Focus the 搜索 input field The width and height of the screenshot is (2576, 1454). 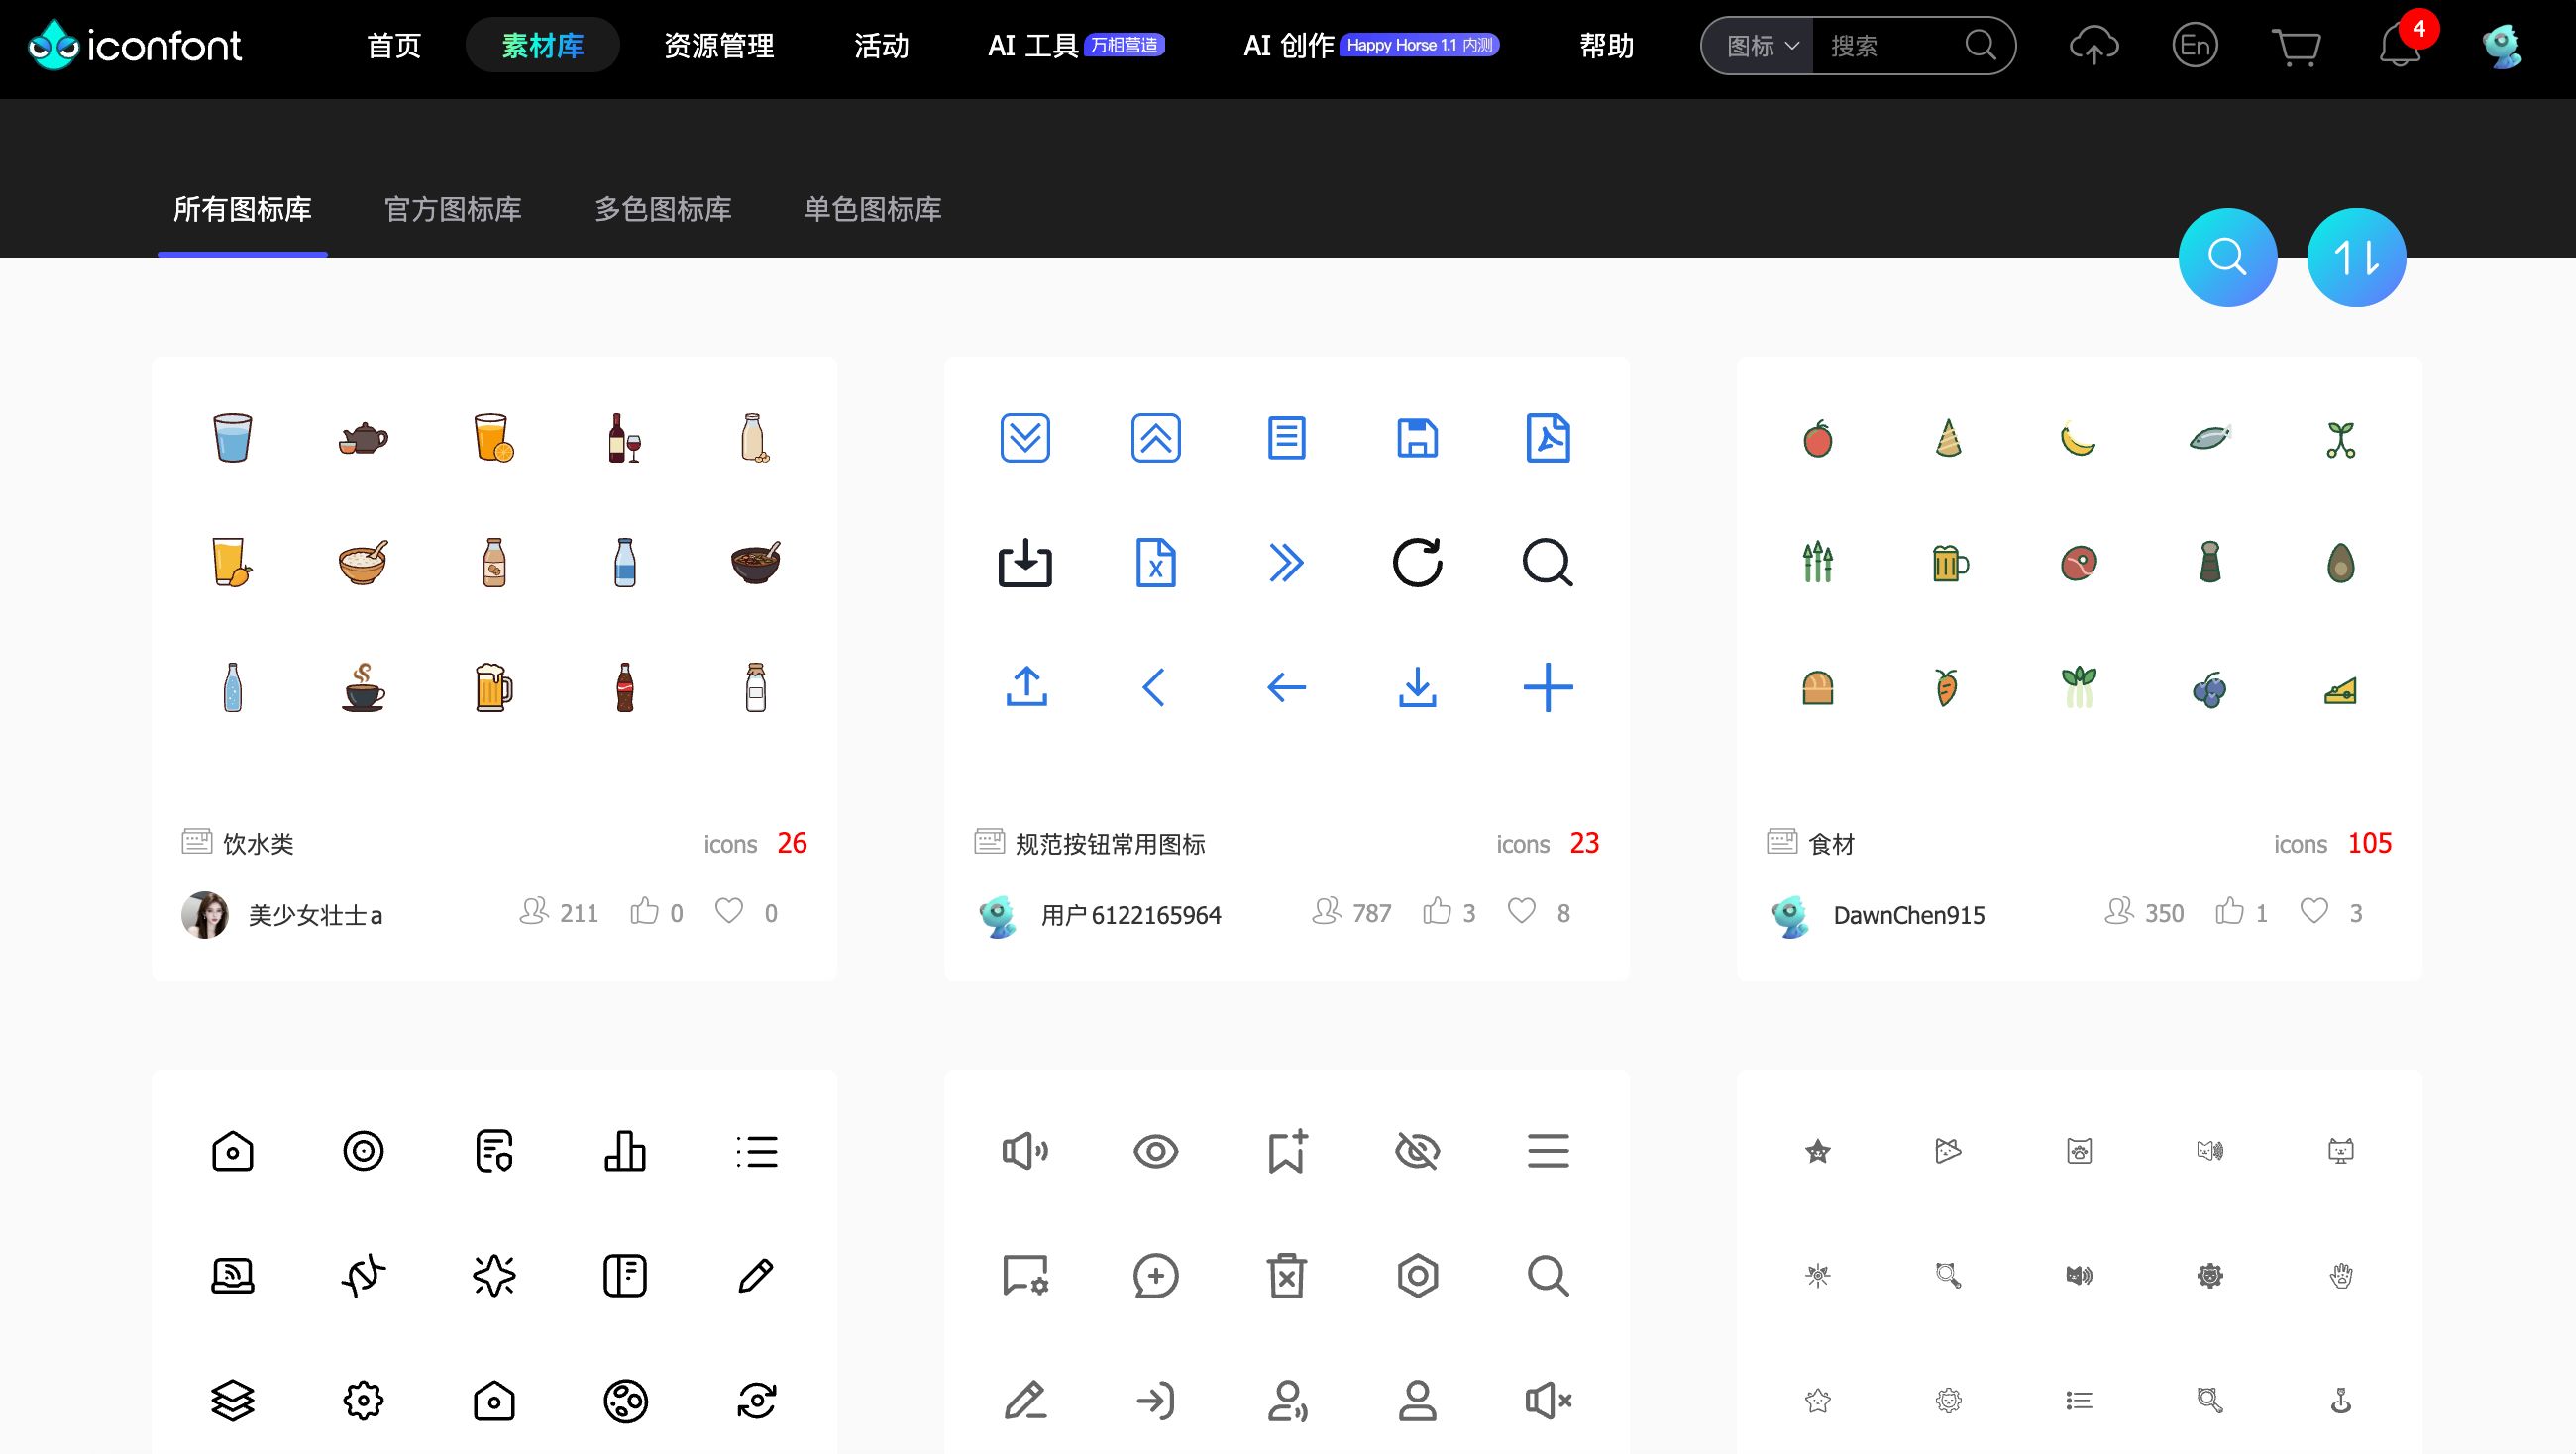point(1888,46)
